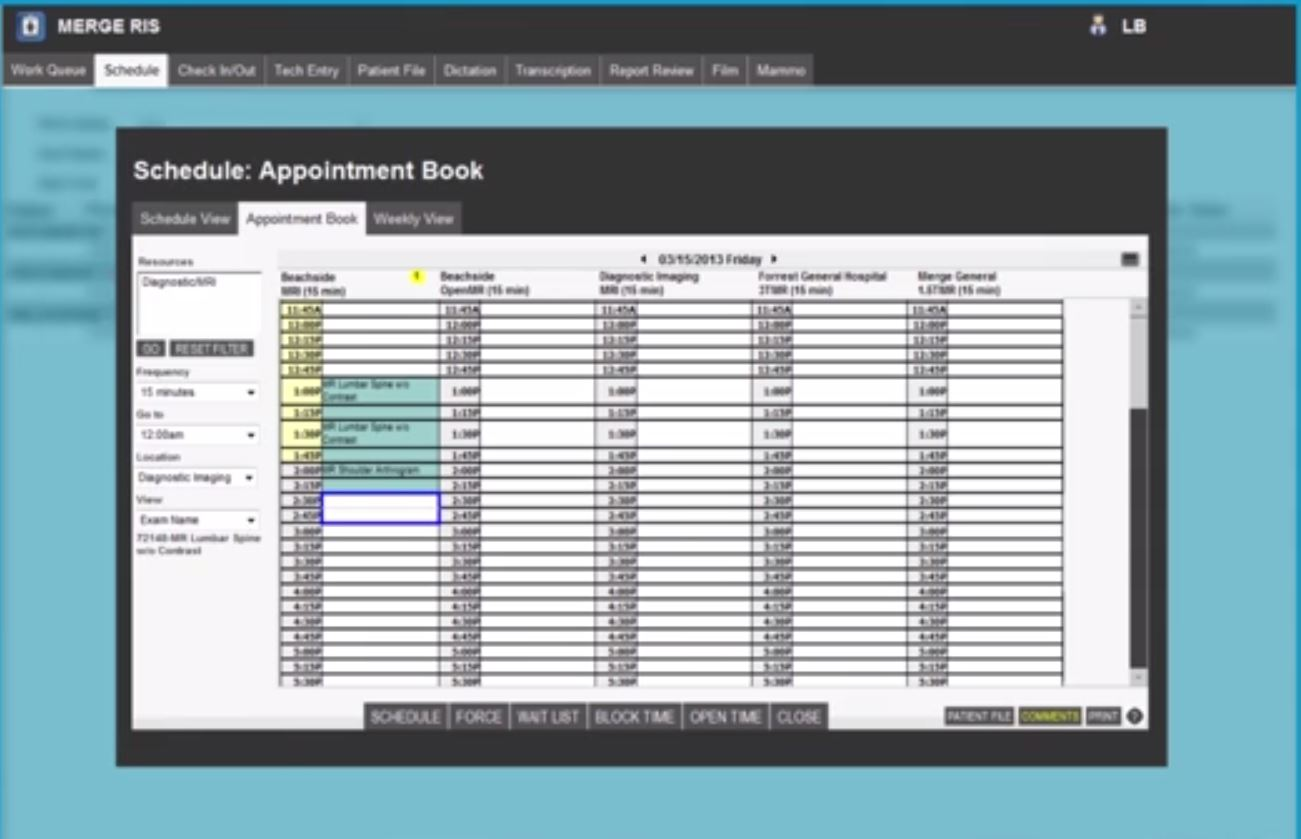This screenshot has width=1301, height=839.
Task: Select the 1:30P MR Lumbar Spine appointment
Action: [380, 433]
